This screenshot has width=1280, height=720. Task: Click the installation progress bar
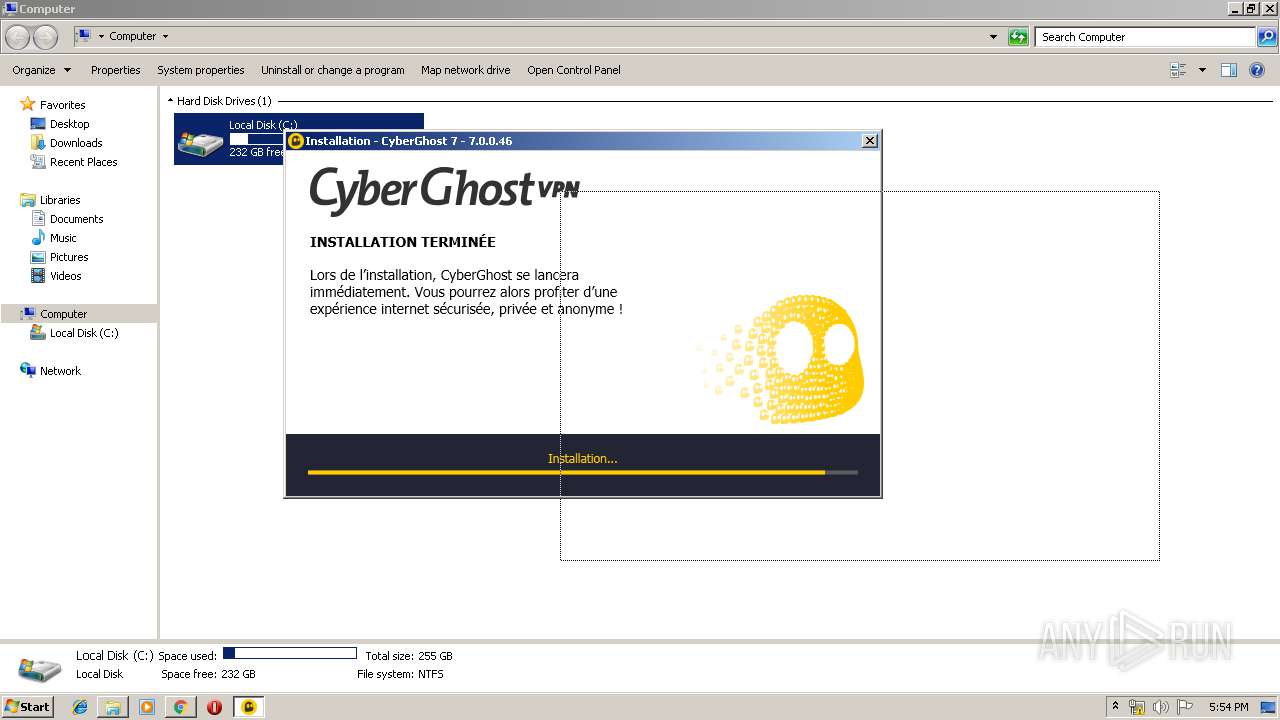coord(583,472)
